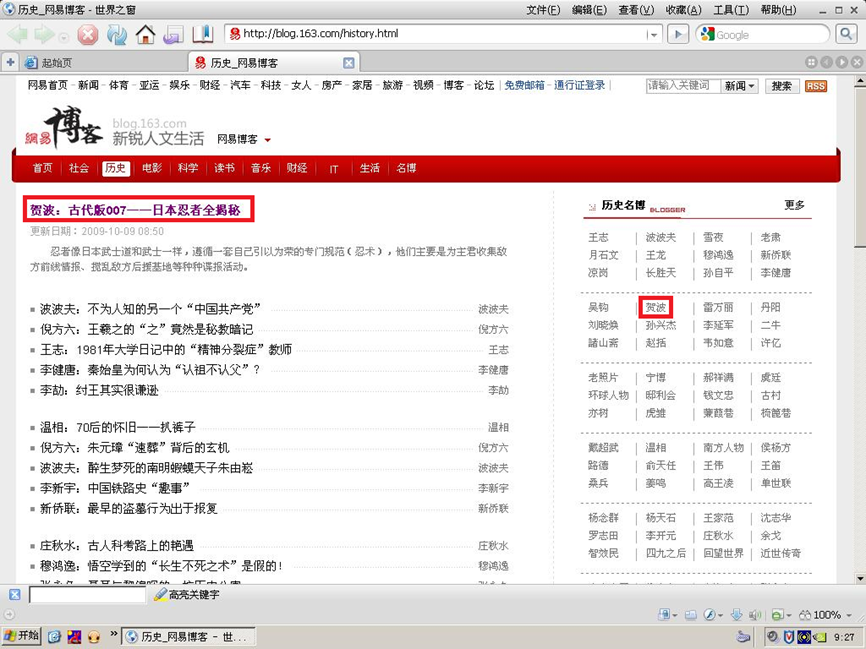866x649 pixels.
Task: Click the next tab arrow icon
Action: click(x=842, y=62)
